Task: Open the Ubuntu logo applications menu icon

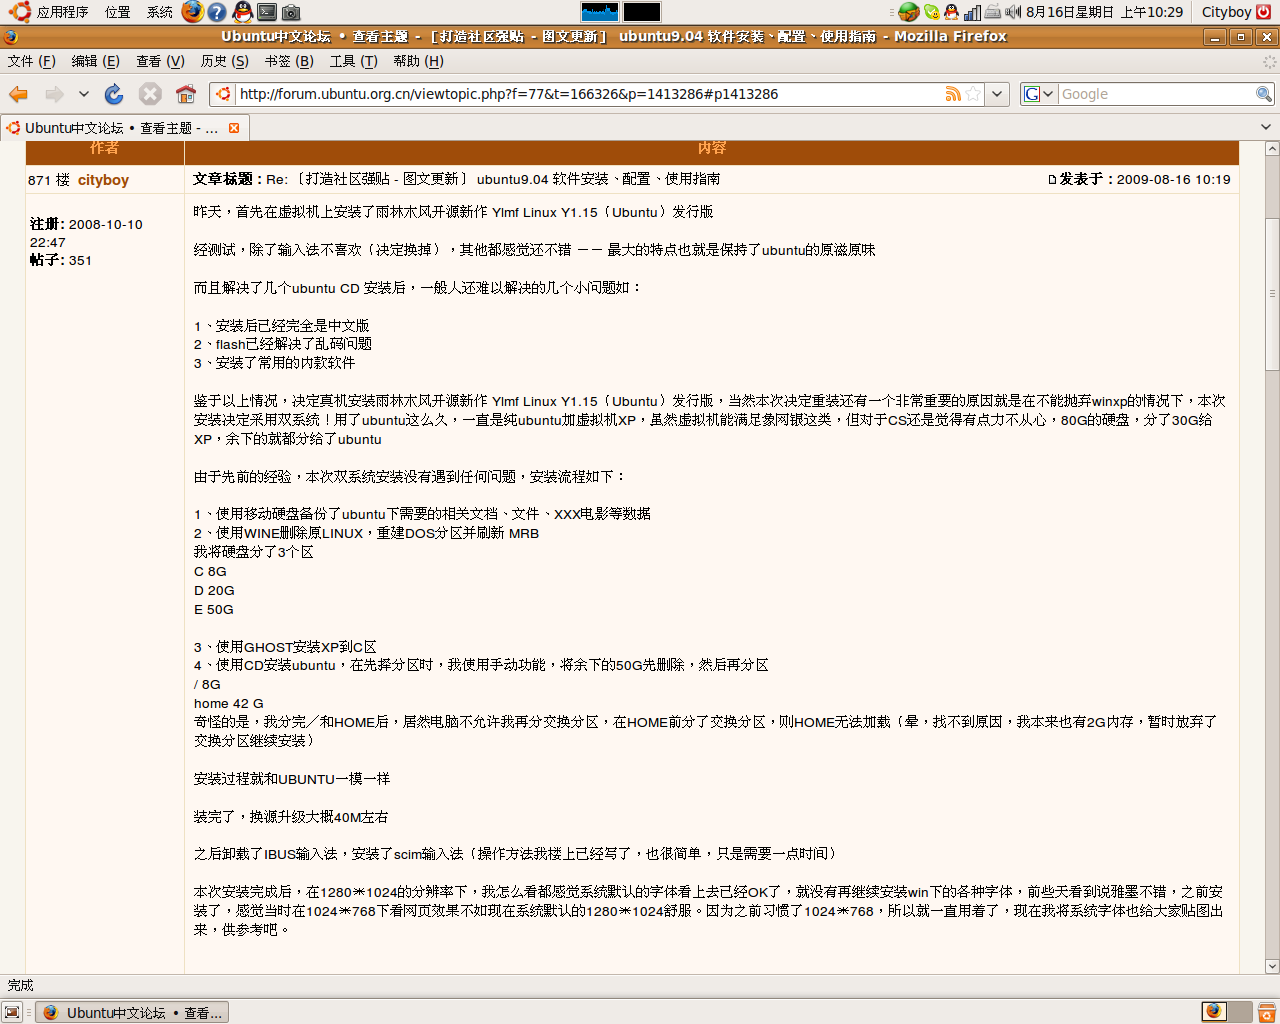Action: (x=20, y=12)
